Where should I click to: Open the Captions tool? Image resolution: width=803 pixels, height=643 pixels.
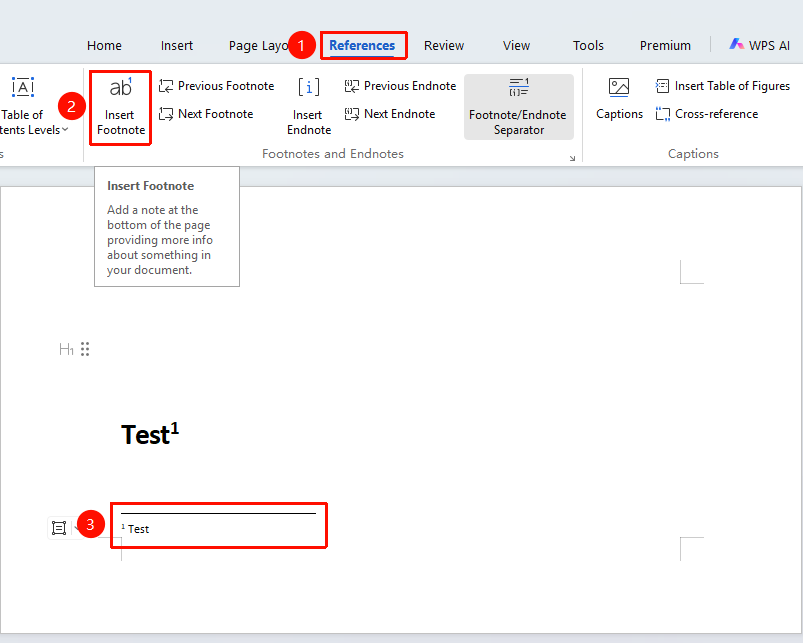(x=619, y=99)
